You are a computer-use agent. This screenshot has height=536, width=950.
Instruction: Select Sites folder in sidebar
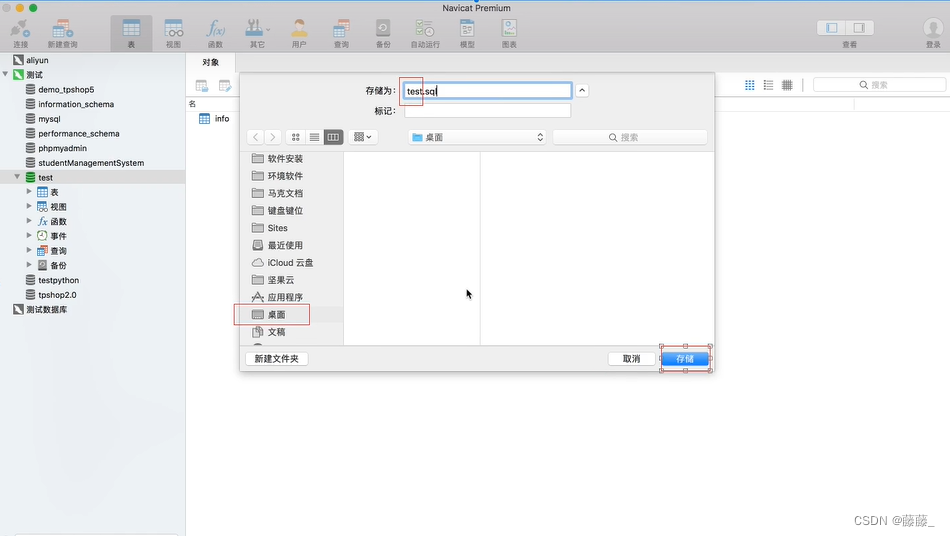277,228
